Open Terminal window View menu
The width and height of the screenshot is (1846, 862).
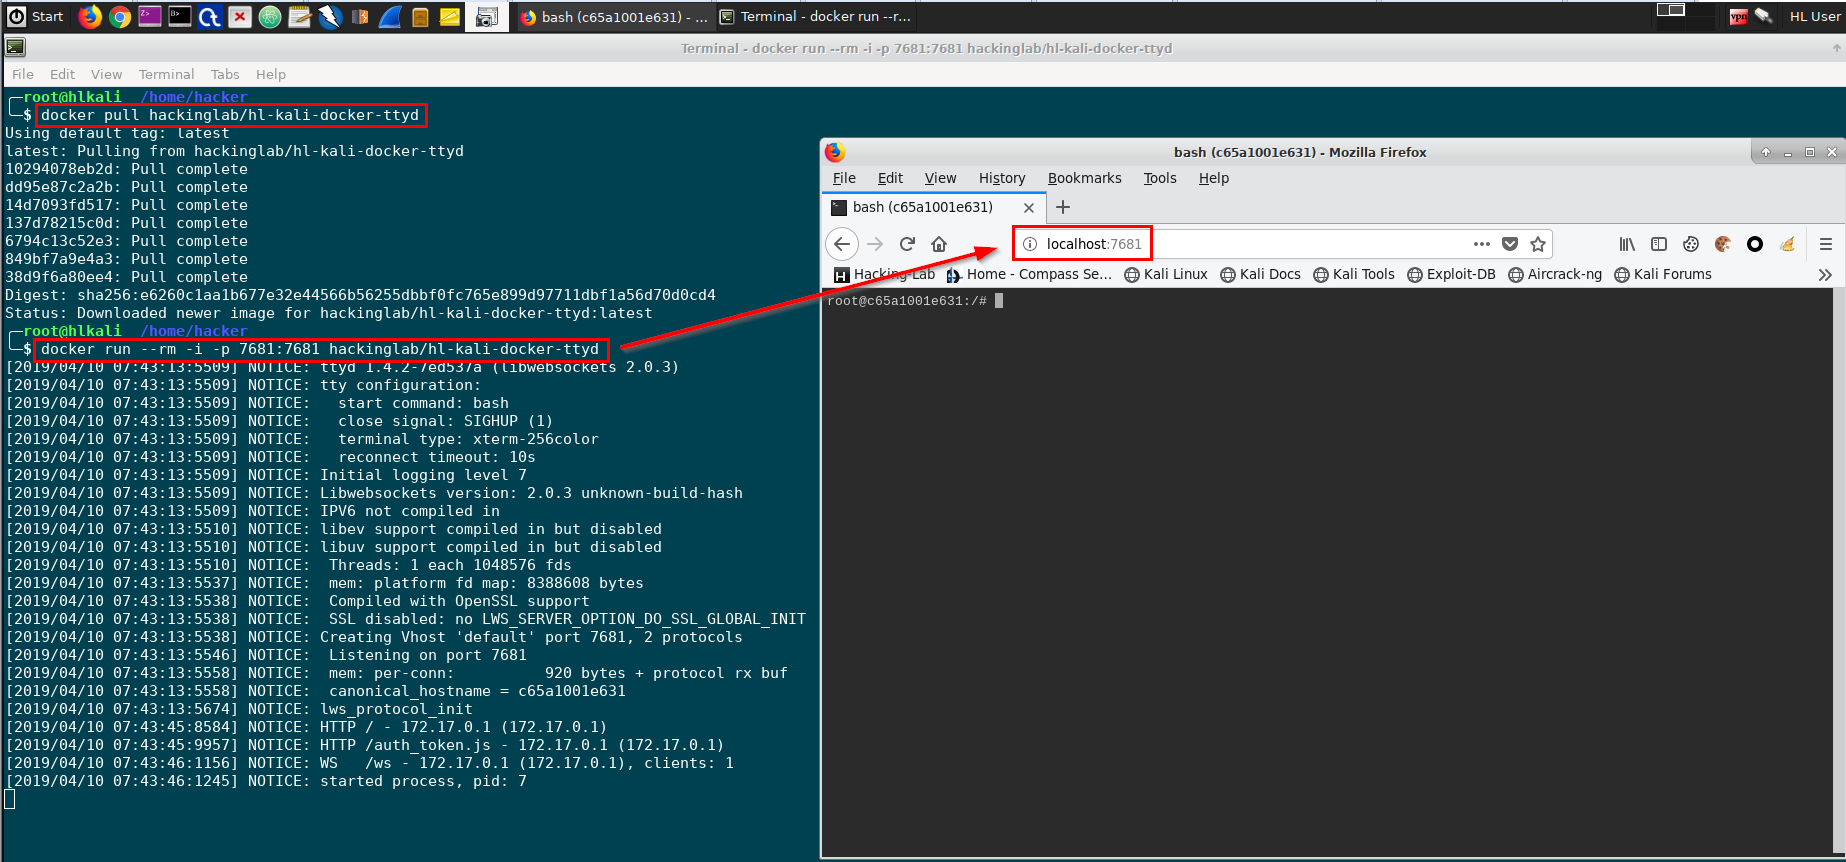coord(106,74)
